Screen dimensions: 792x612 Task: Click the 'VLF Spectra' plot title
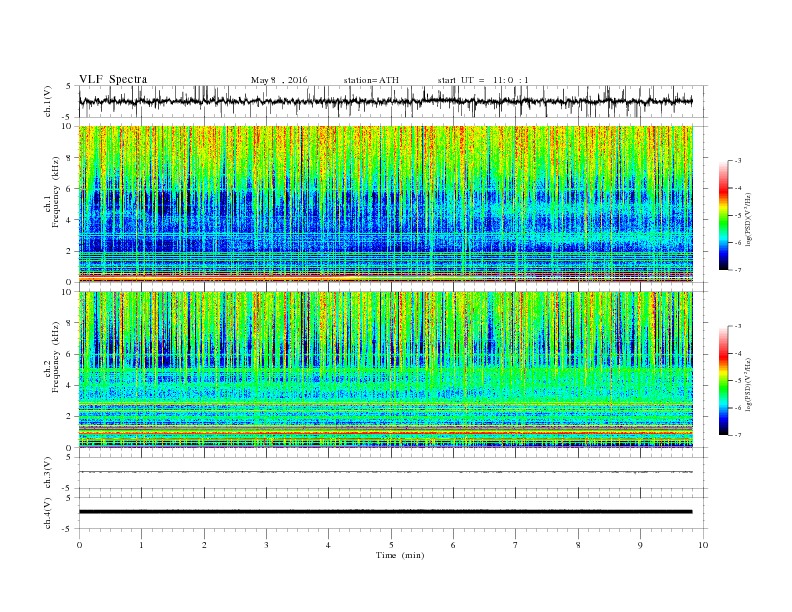pyautogui.click(x=113, y=79)
